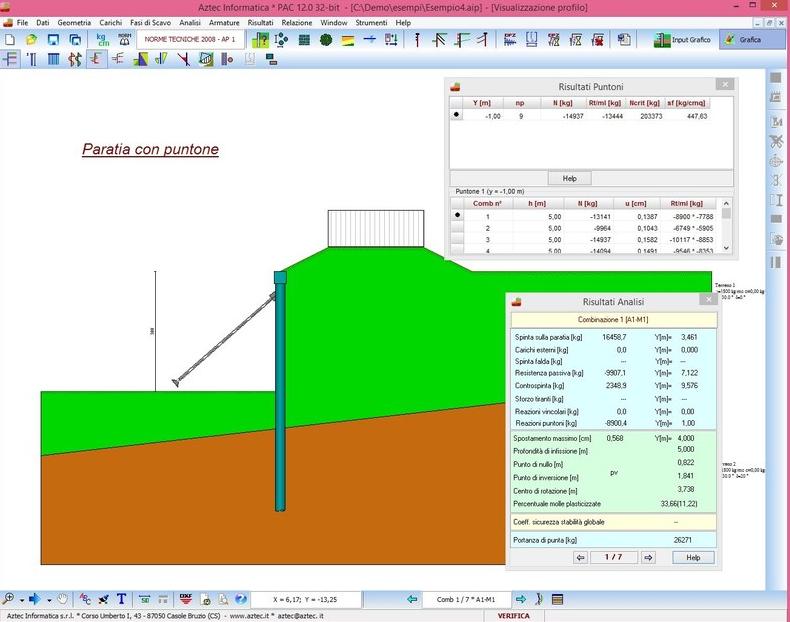Select the text T tool

pos(122,599)
